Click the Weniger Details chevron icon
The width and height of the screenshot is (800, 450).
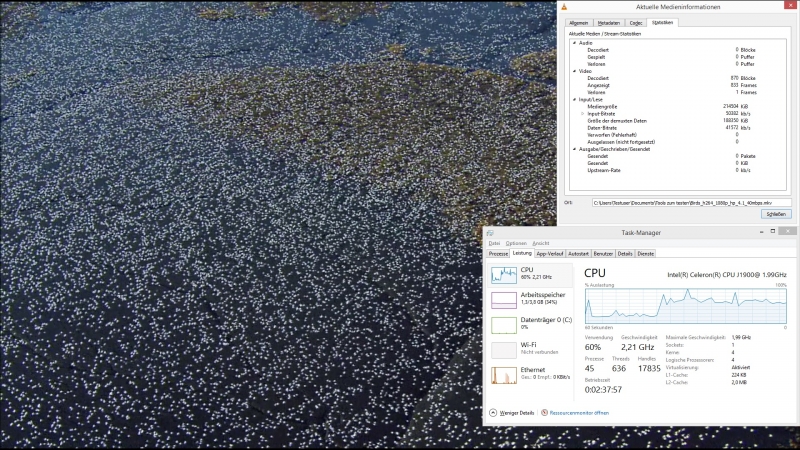tap(493, 413)
